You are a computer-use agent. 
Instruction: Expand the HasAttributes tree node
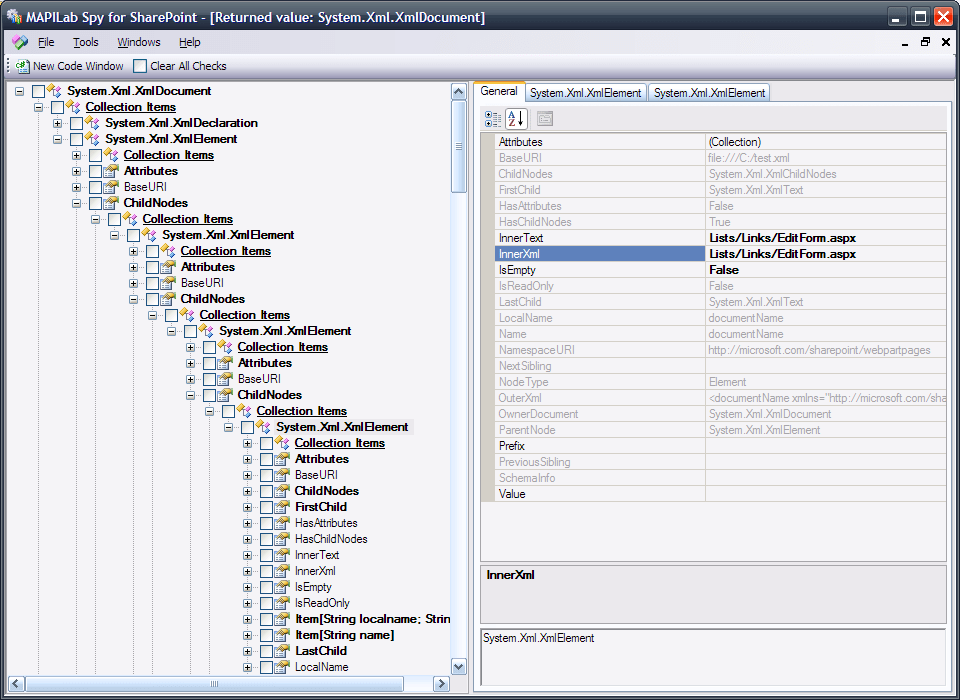(247, 523)
